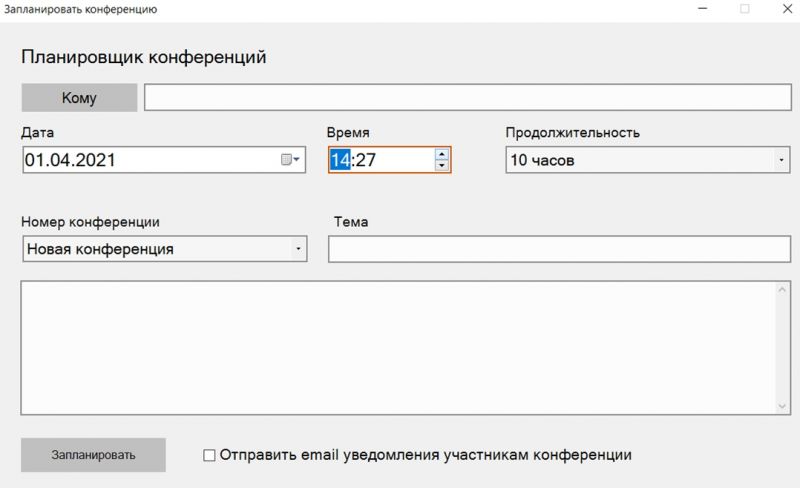800x488 pixels.
Task: Select the minutes value 27 in the Время field
Action: (366, 160)
